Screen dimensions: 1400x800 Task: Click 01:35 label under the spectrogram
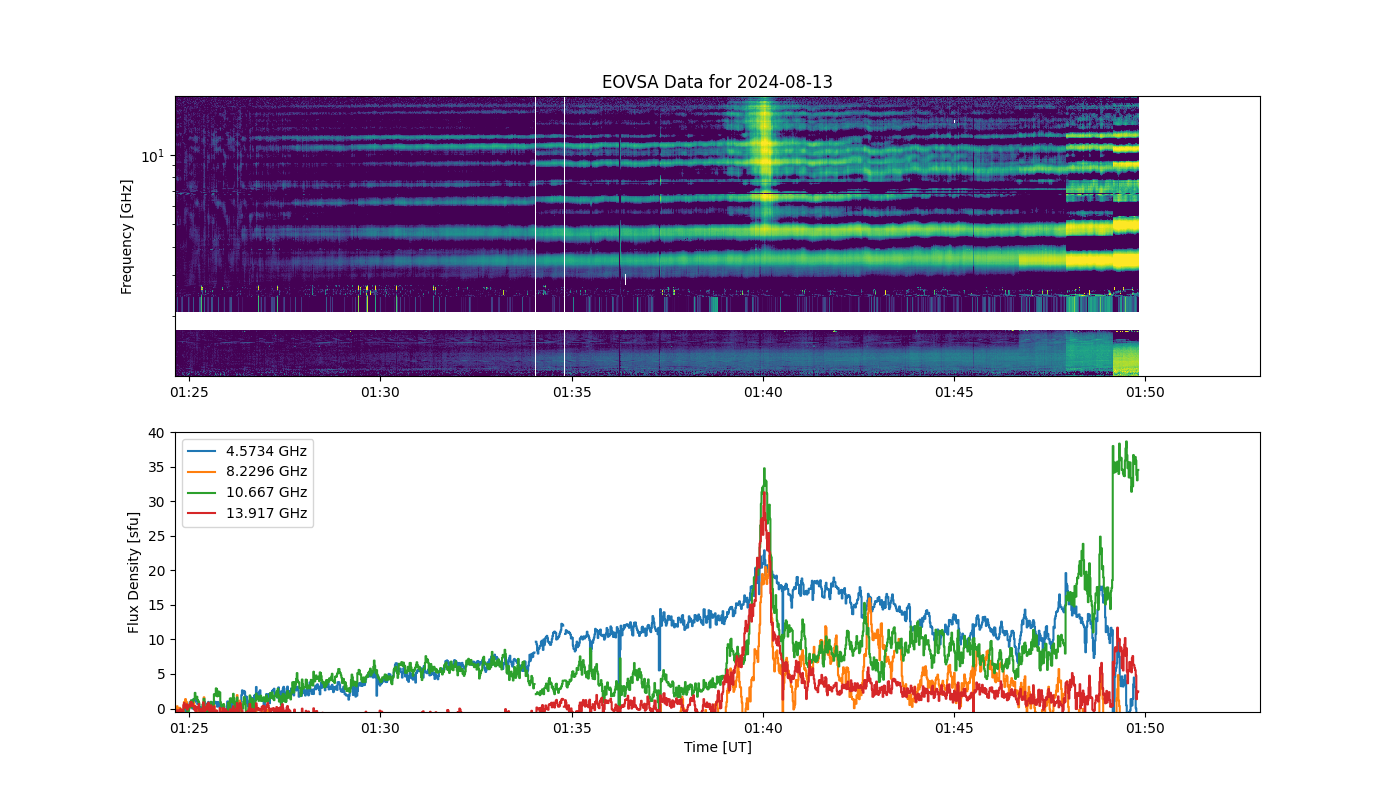[572, 393]
